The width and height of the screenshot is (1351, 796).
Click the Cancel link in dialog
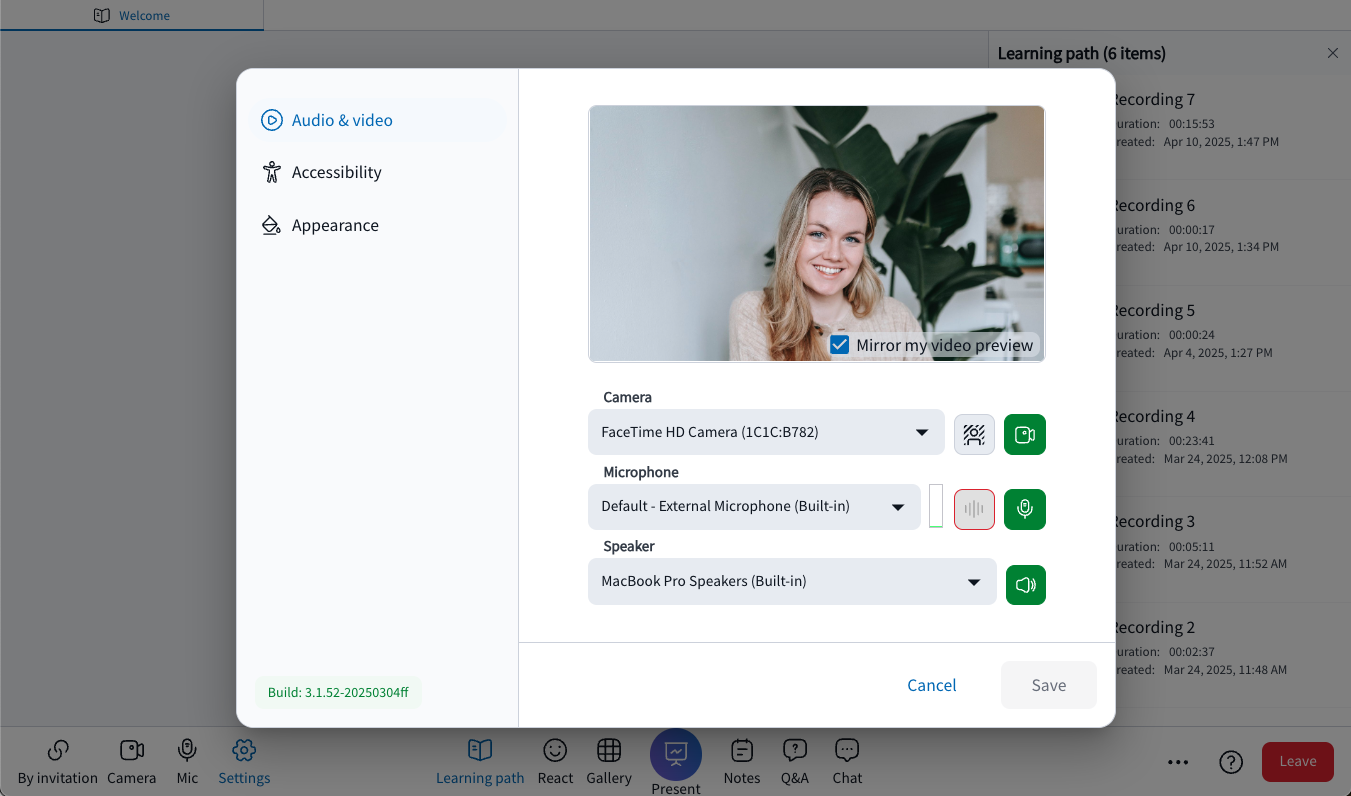point(932,685)
